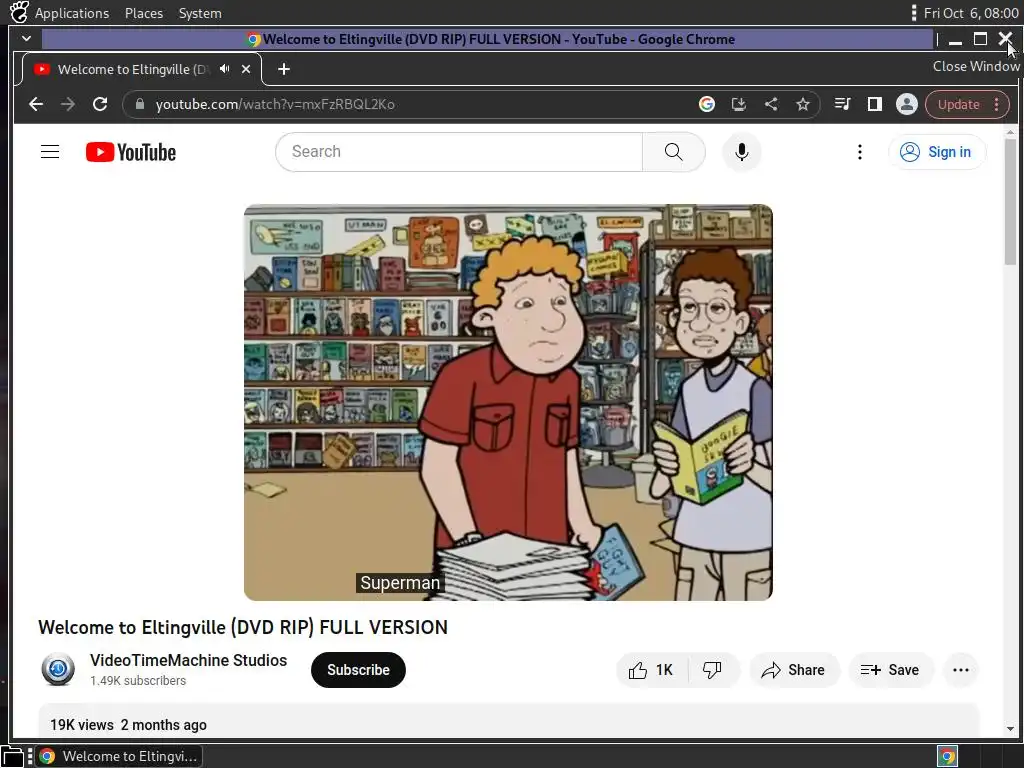This screenshot has width=1024, height=768.
Task: Click the 1.49K subscribers text
Action: (x=138, y=680)
